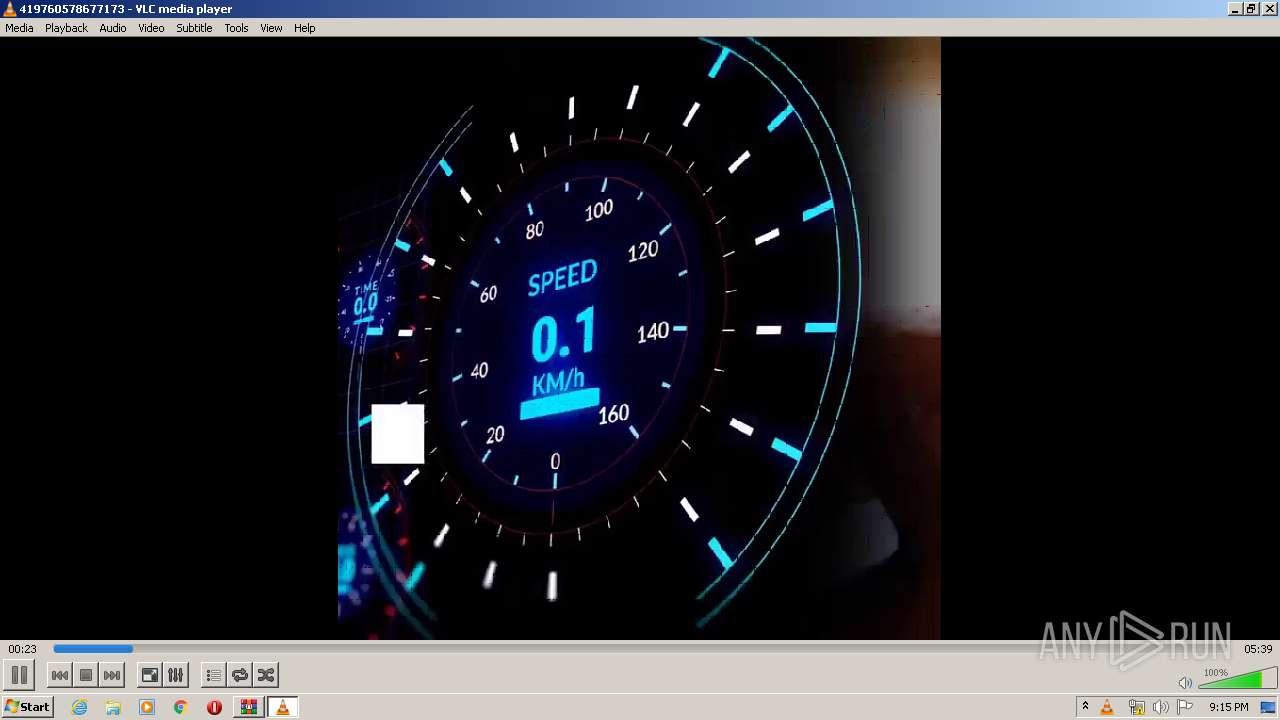Toggle fullscreen video mode
Screen dimensions: 1280x720
(x=149, y=675)
